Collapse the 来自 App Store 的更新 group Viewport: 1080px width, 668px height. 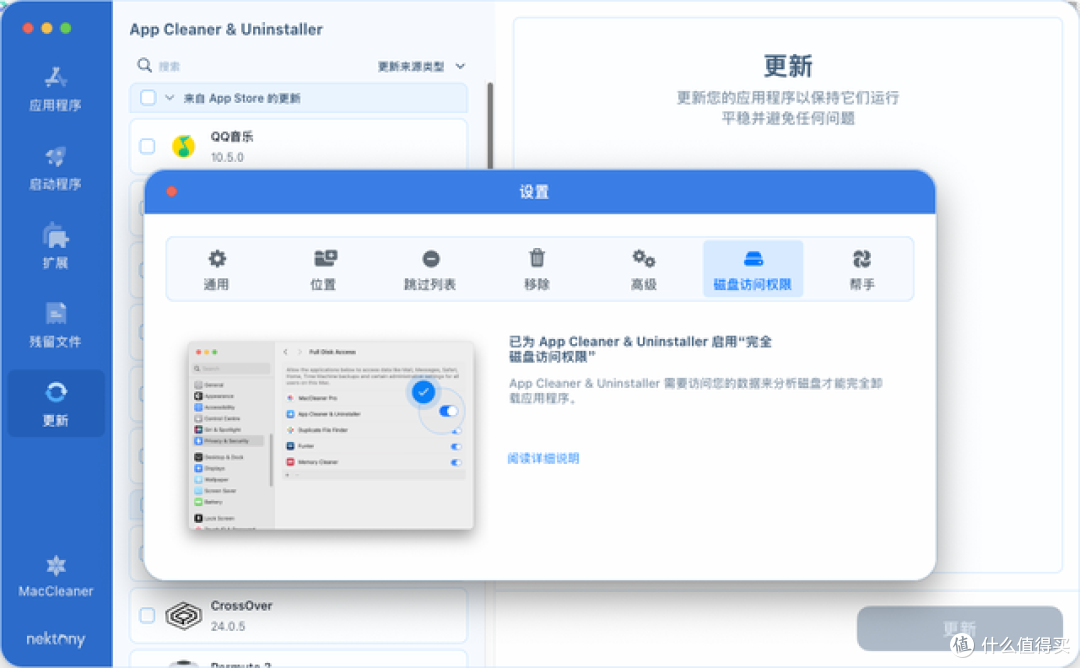tap(169, 98)
